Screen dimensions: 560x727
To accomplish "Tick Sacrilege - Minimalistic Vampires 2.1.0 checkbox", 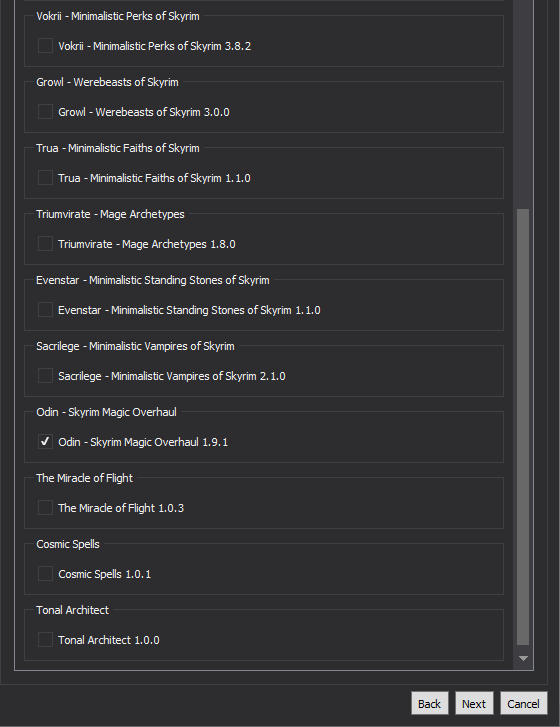I will [x=45, y=376].
